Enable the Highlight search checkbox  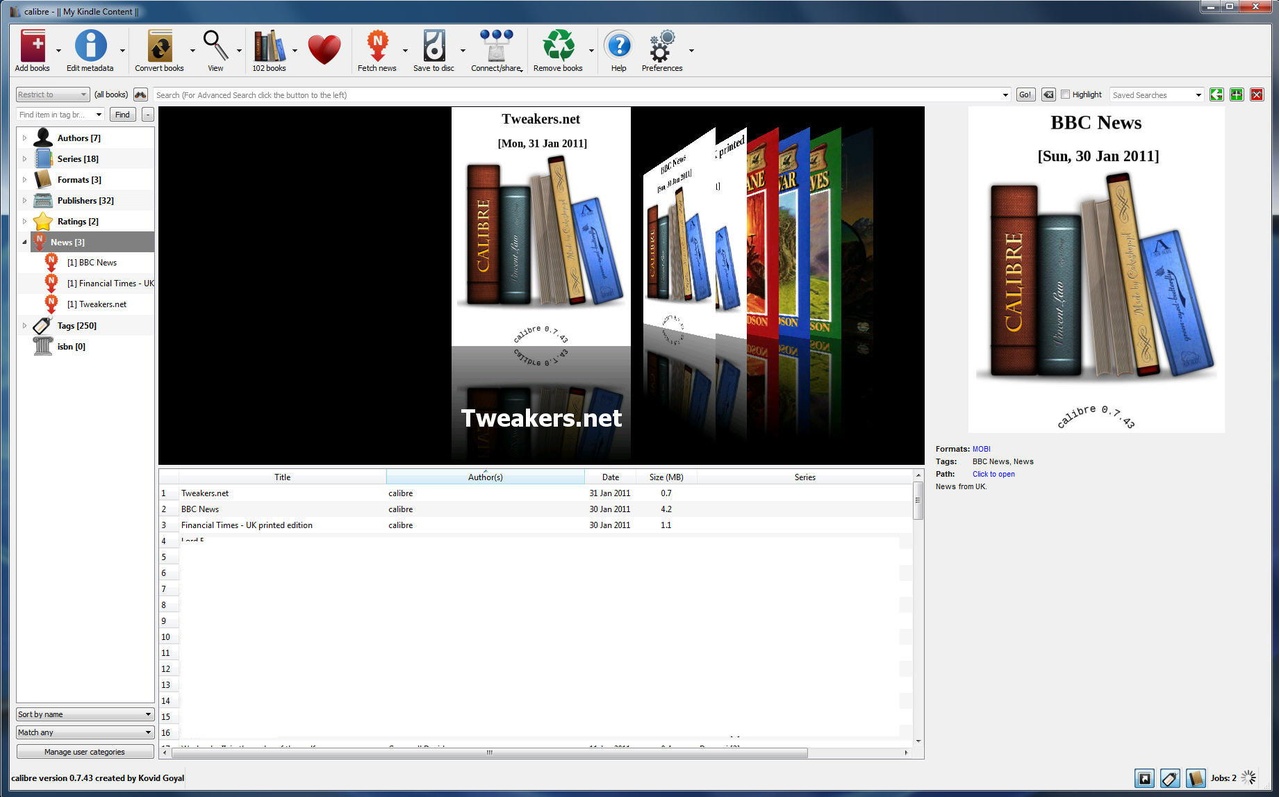(1066, 94)
